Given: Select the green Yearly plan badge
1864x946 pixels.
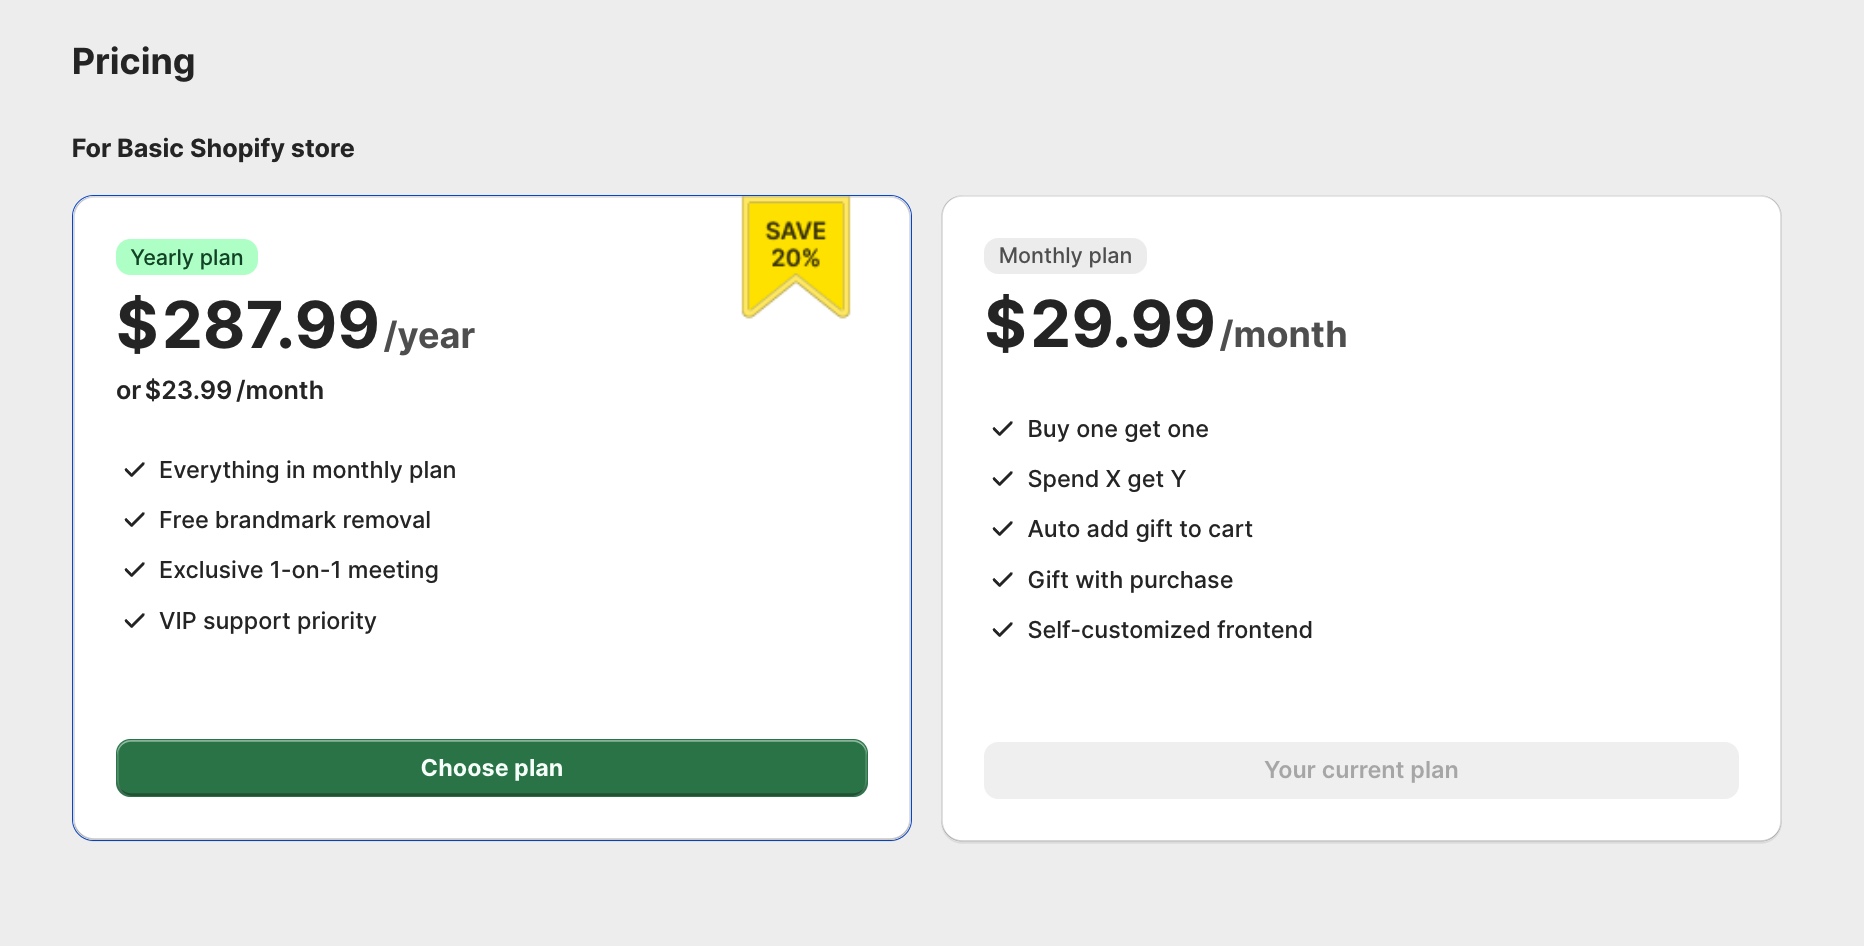Looking at the screenshot, I should click(x=187, y=257).
